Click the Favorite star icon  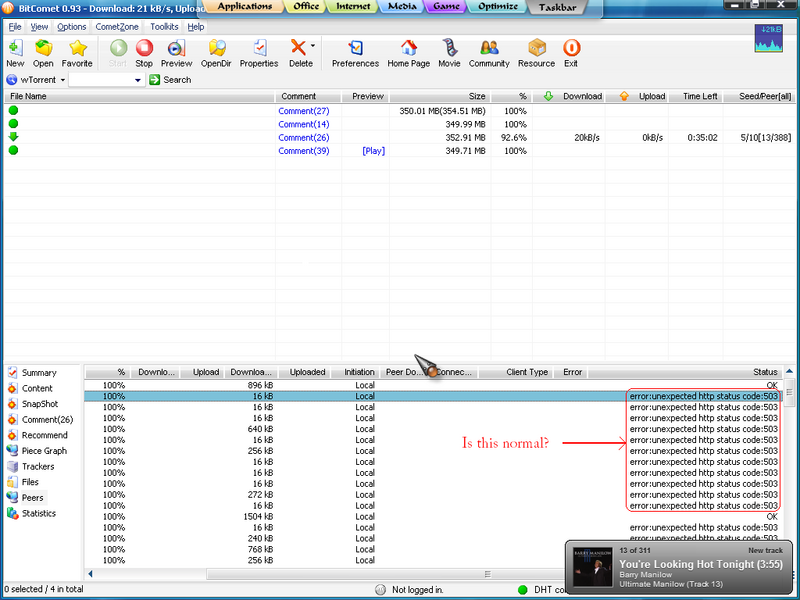pos(77,49)
